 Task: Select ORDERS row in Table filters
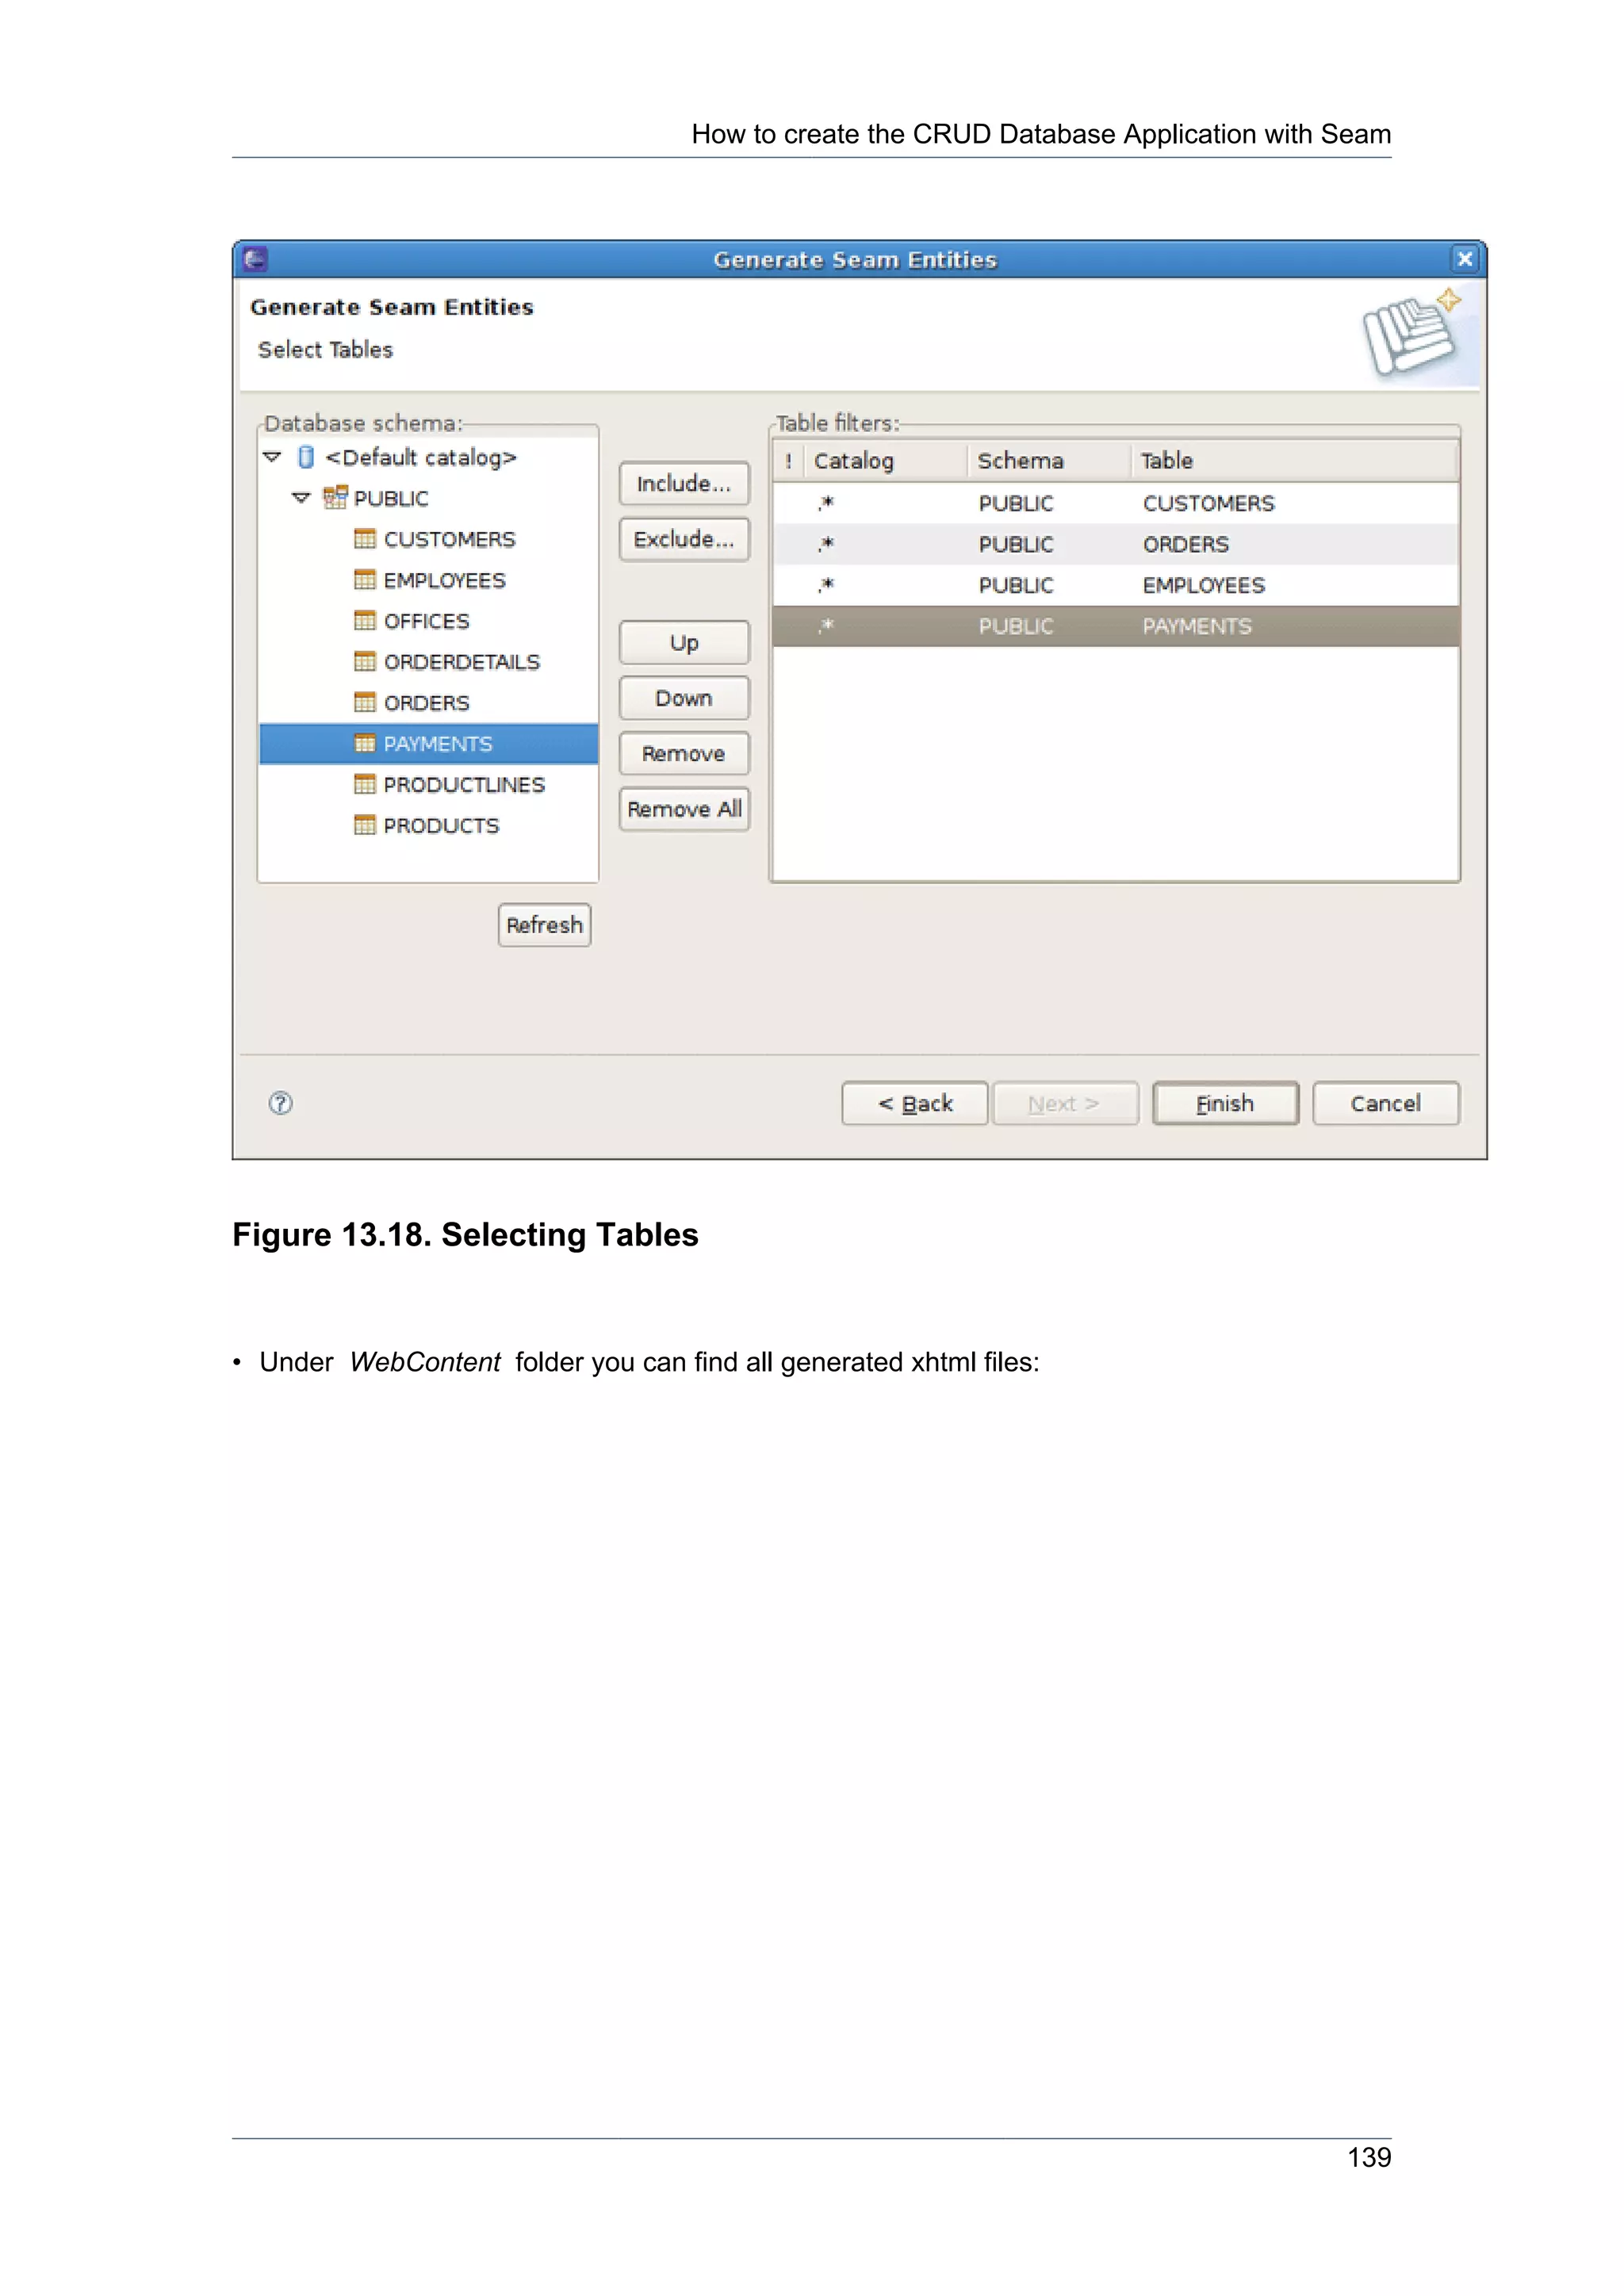[1116, 544]
